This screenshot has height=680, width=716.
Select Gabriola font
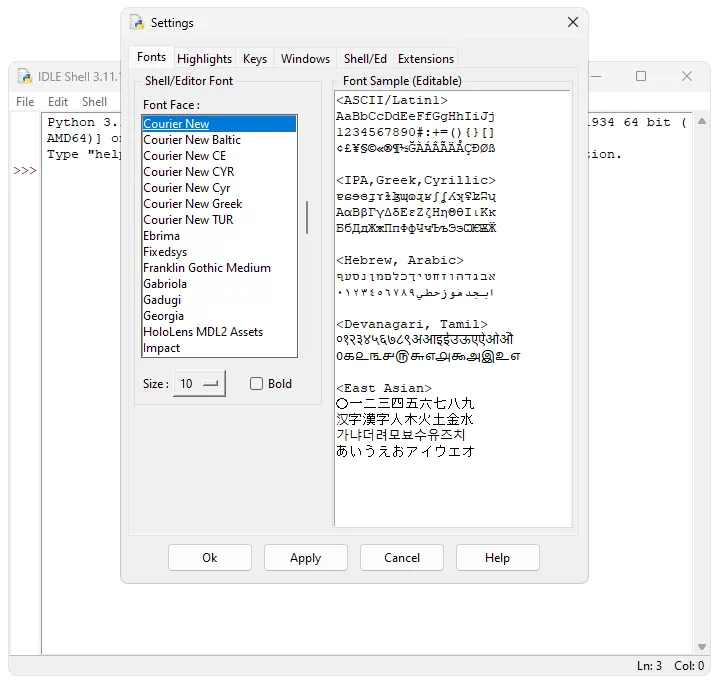pos(219,284)
